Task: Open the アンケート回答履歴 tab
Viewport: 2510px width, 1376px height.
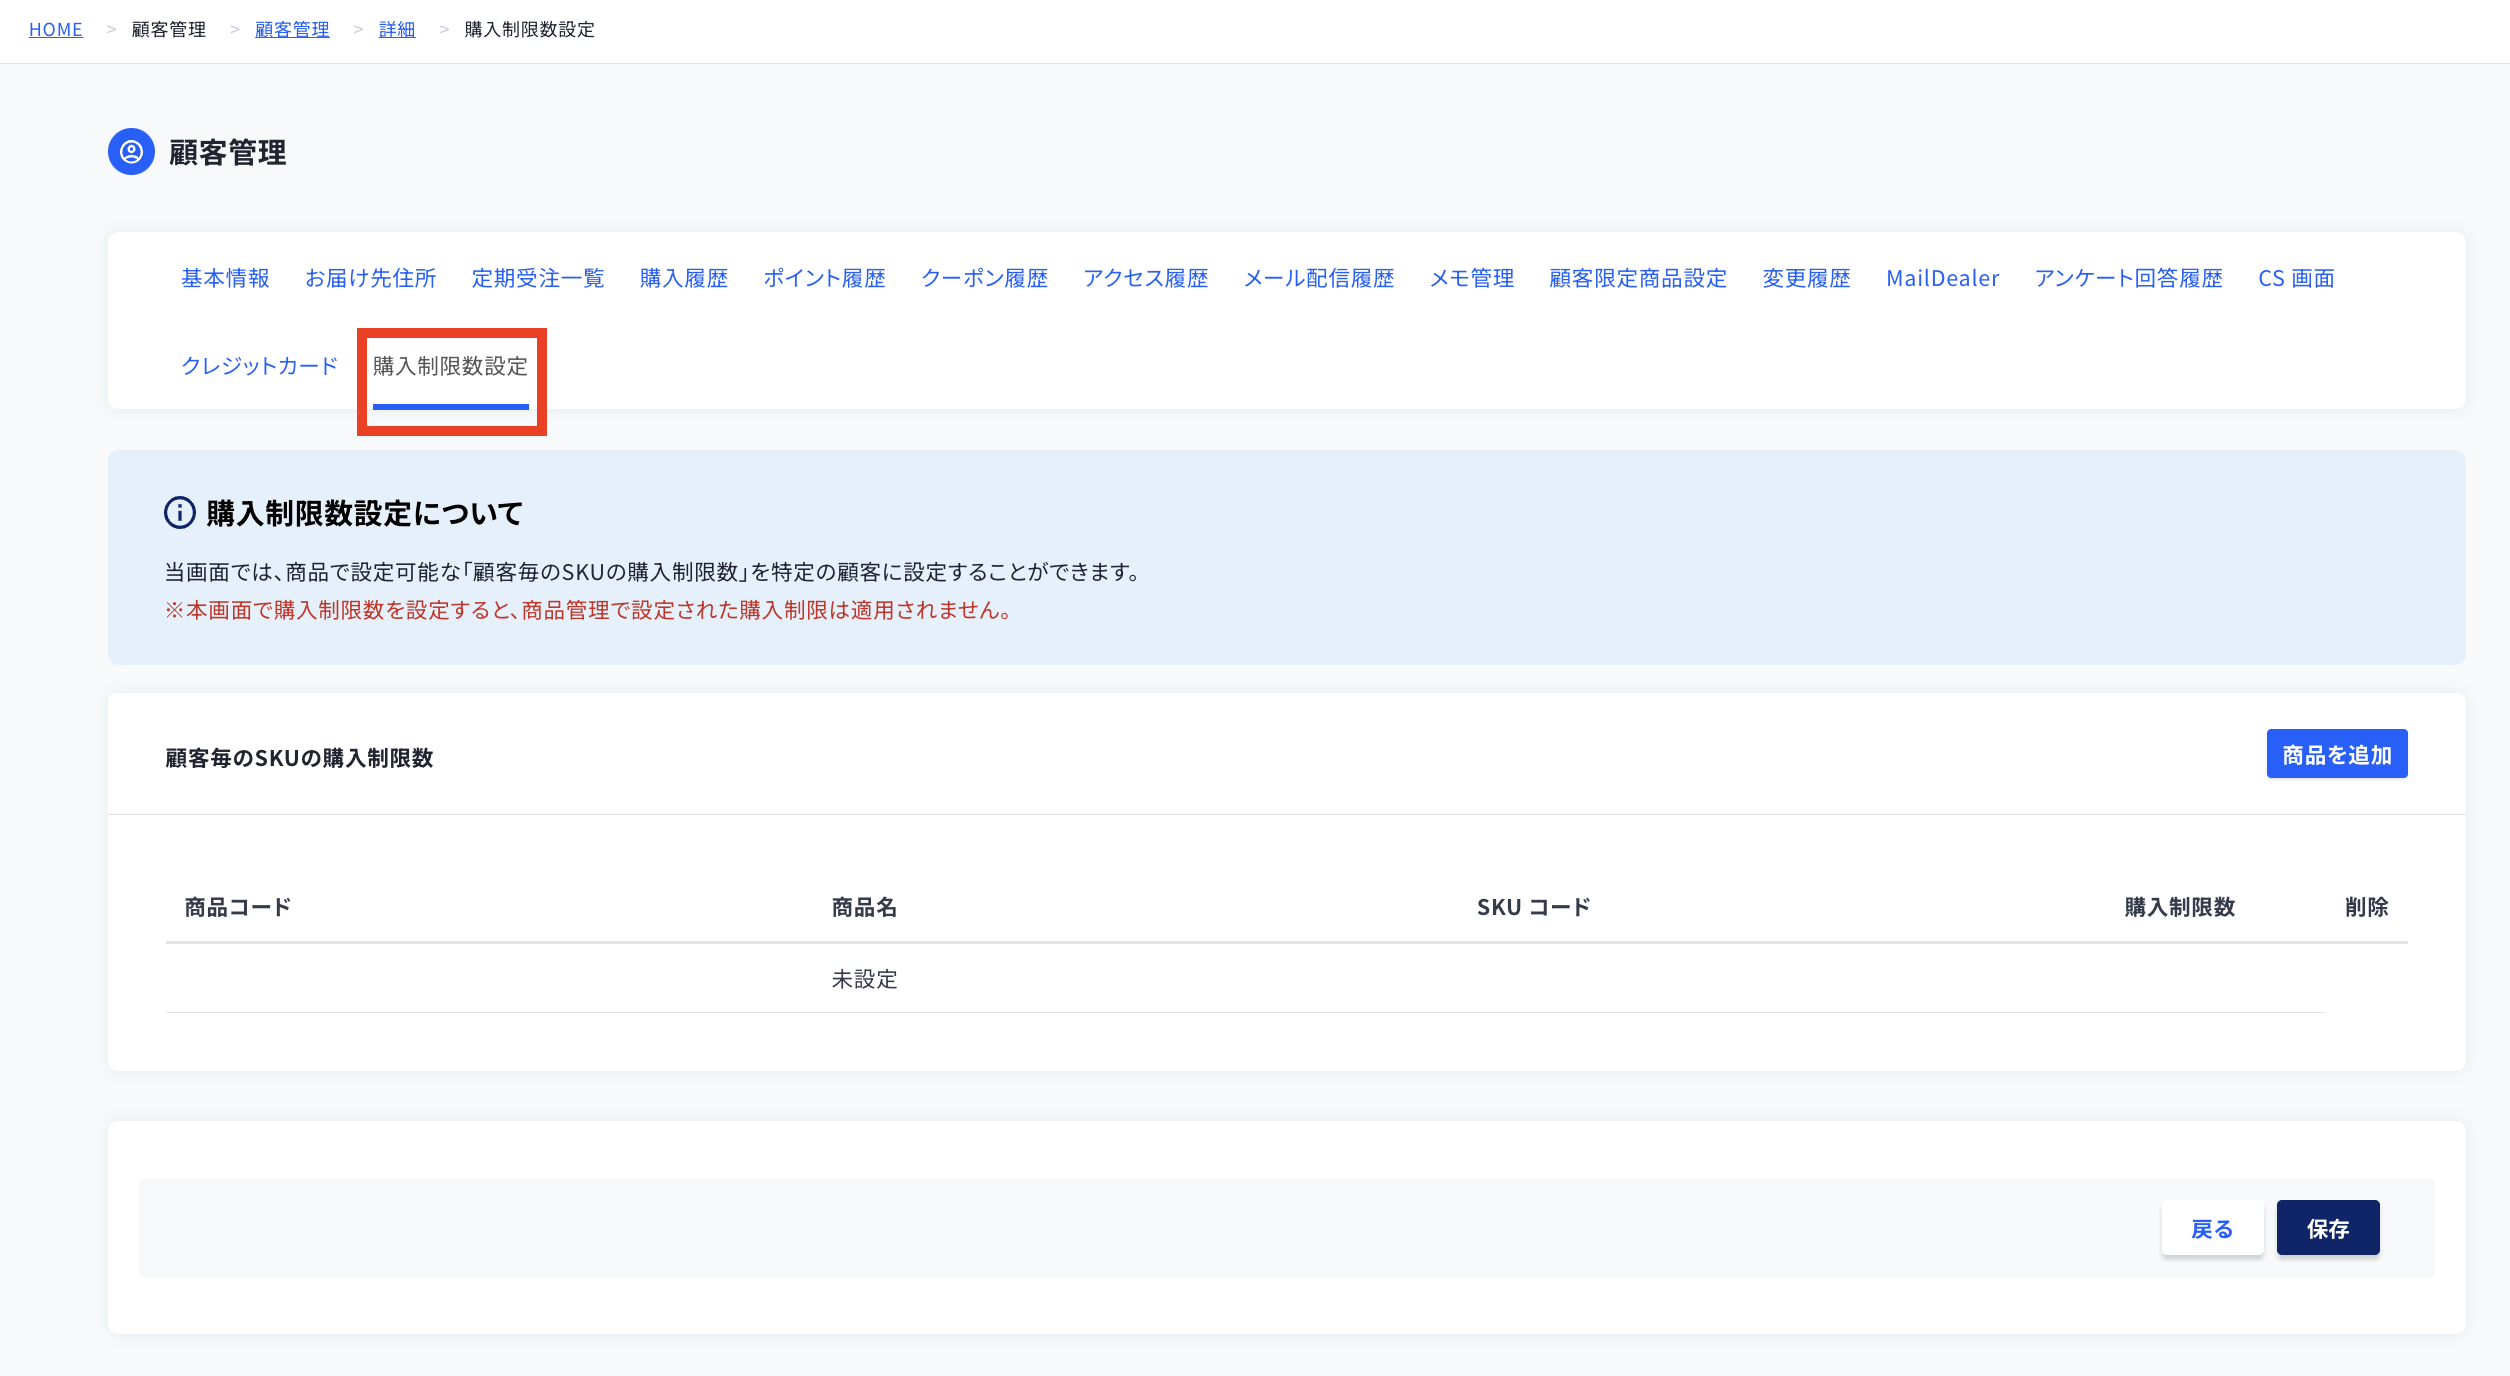Action: click(x=2129, y=278)
